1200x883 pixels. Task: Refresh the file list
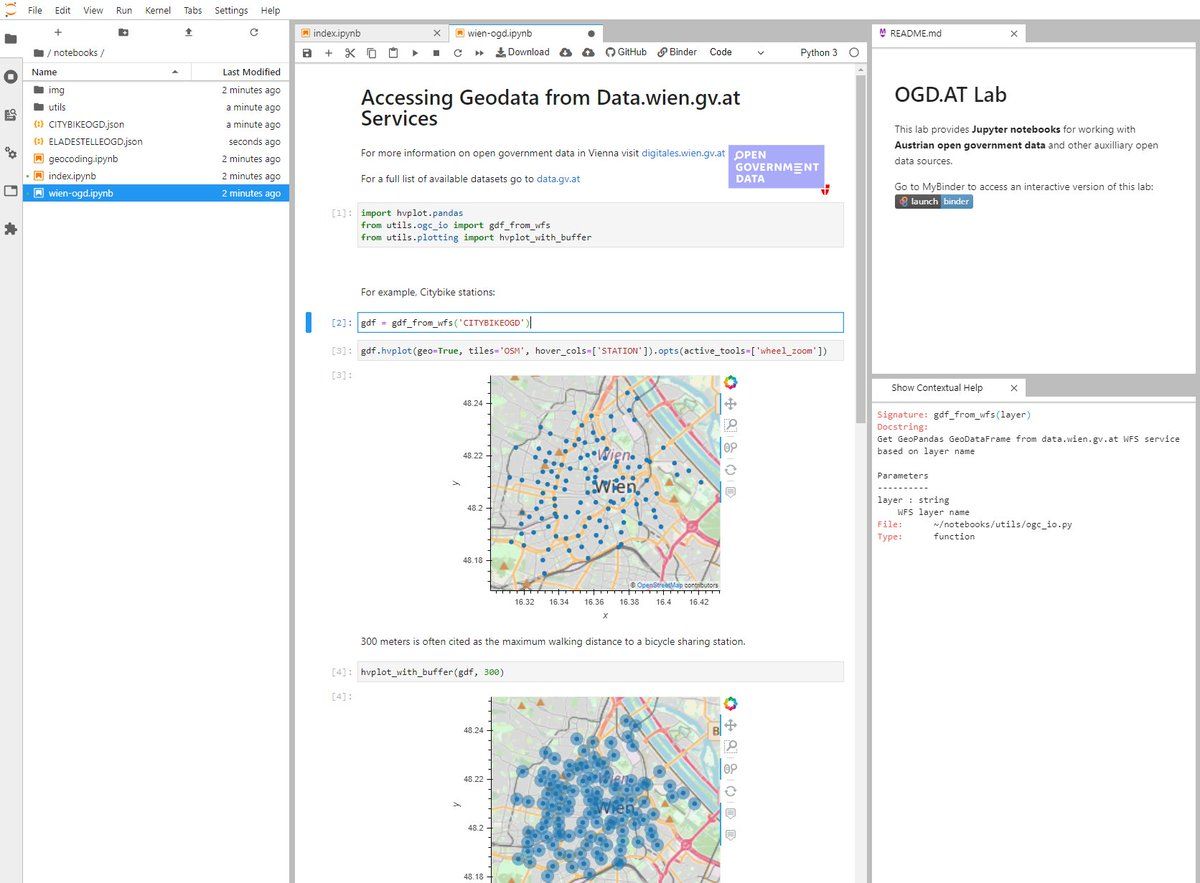254,32
